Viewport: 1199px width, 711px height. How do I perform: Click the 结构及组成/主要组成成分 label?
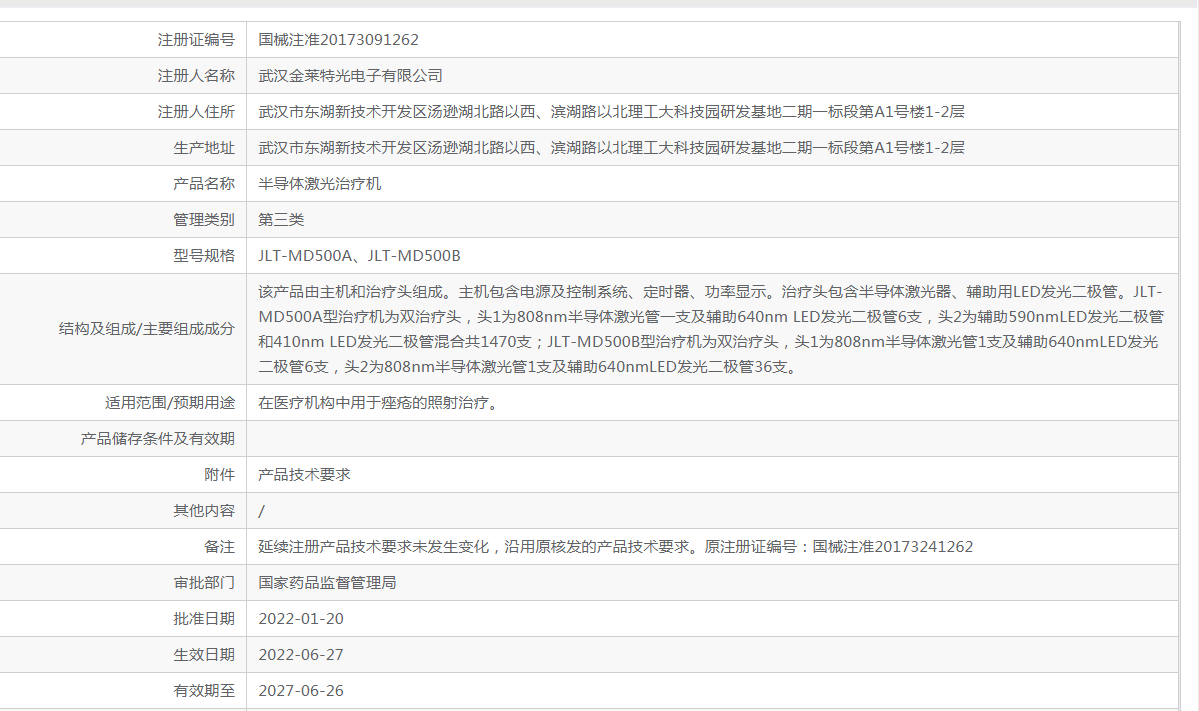tap(147, 329)
